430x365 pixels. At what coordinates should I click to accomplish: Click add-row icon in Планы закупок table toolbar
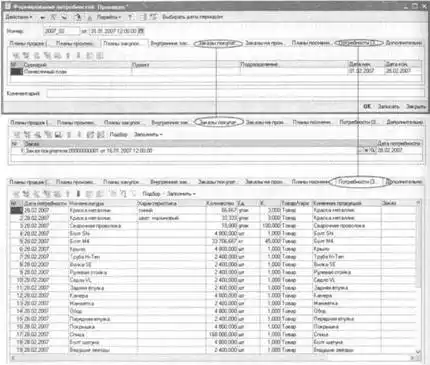click(16, 55)
